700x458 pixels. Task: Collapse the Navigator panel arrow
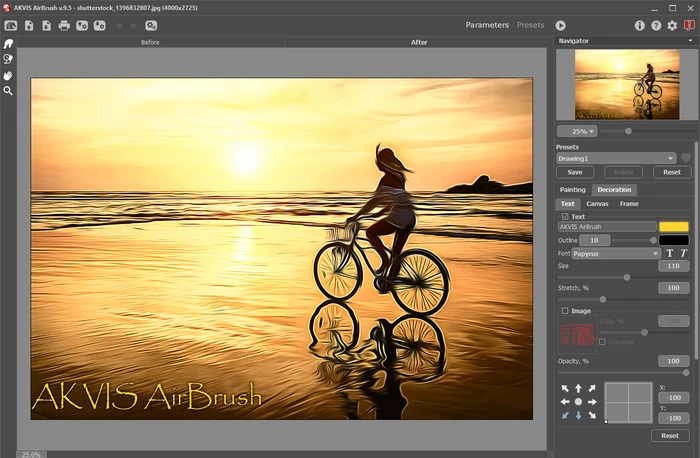[690, 41]
